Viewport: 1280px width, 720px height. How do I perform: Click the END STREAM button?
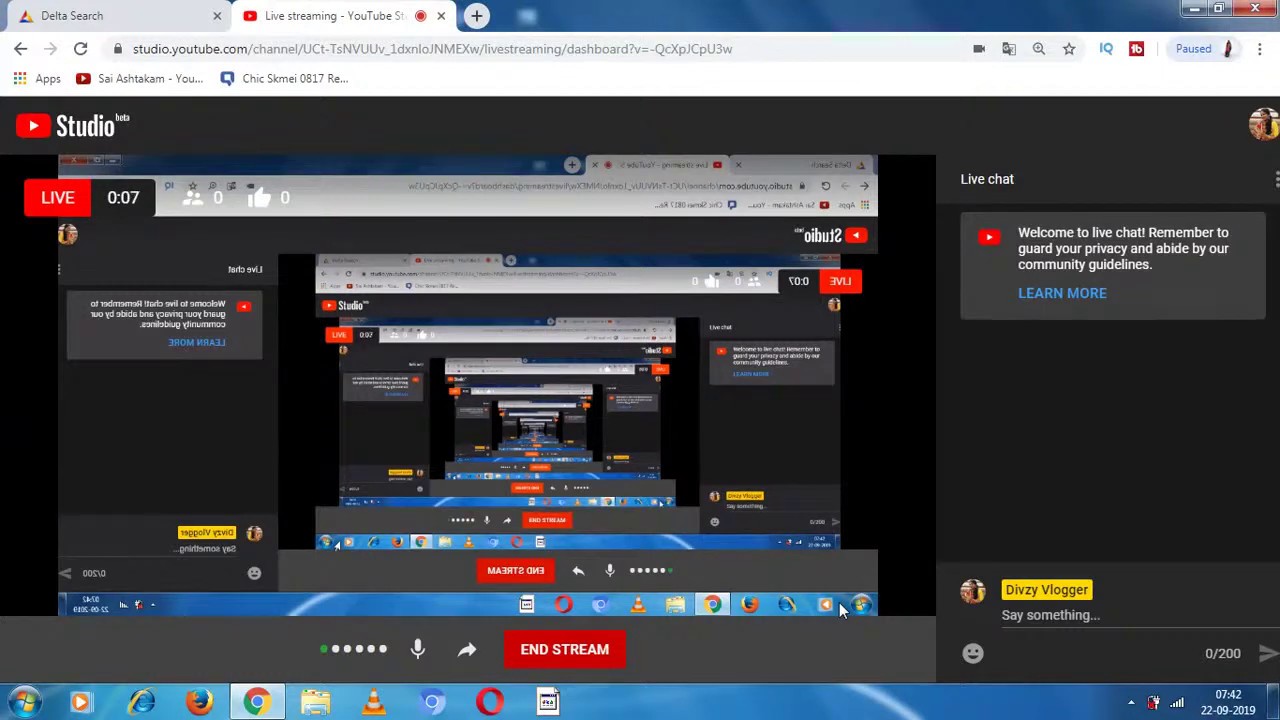click(x=564, y=649)
